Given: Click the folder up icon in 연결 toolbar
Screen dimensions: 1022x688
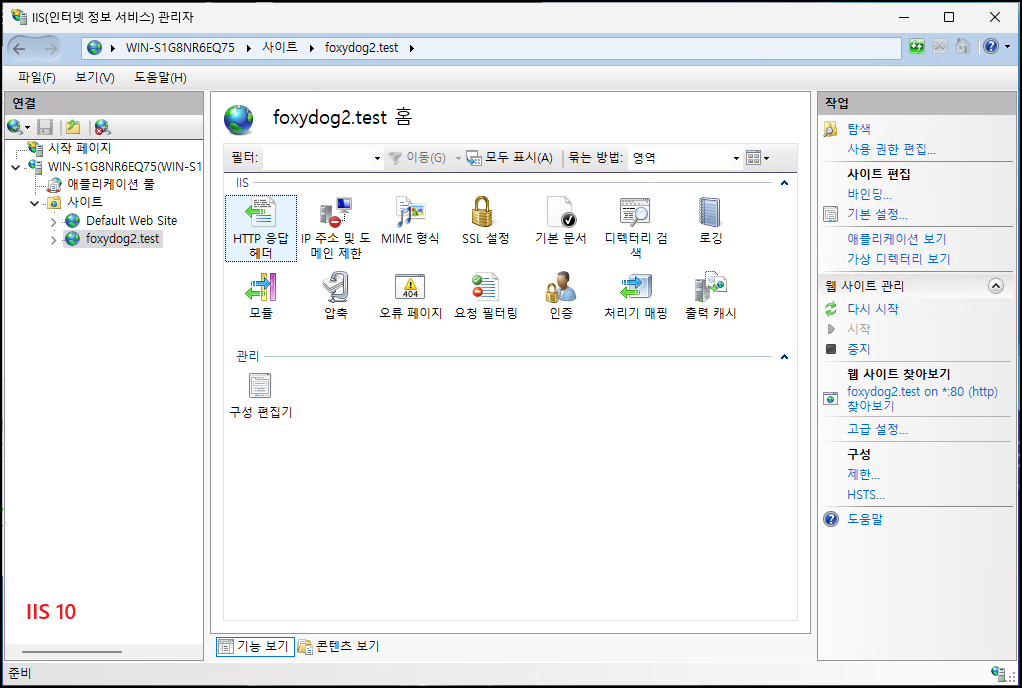Looking at the screenshot, I should (73, 126).
